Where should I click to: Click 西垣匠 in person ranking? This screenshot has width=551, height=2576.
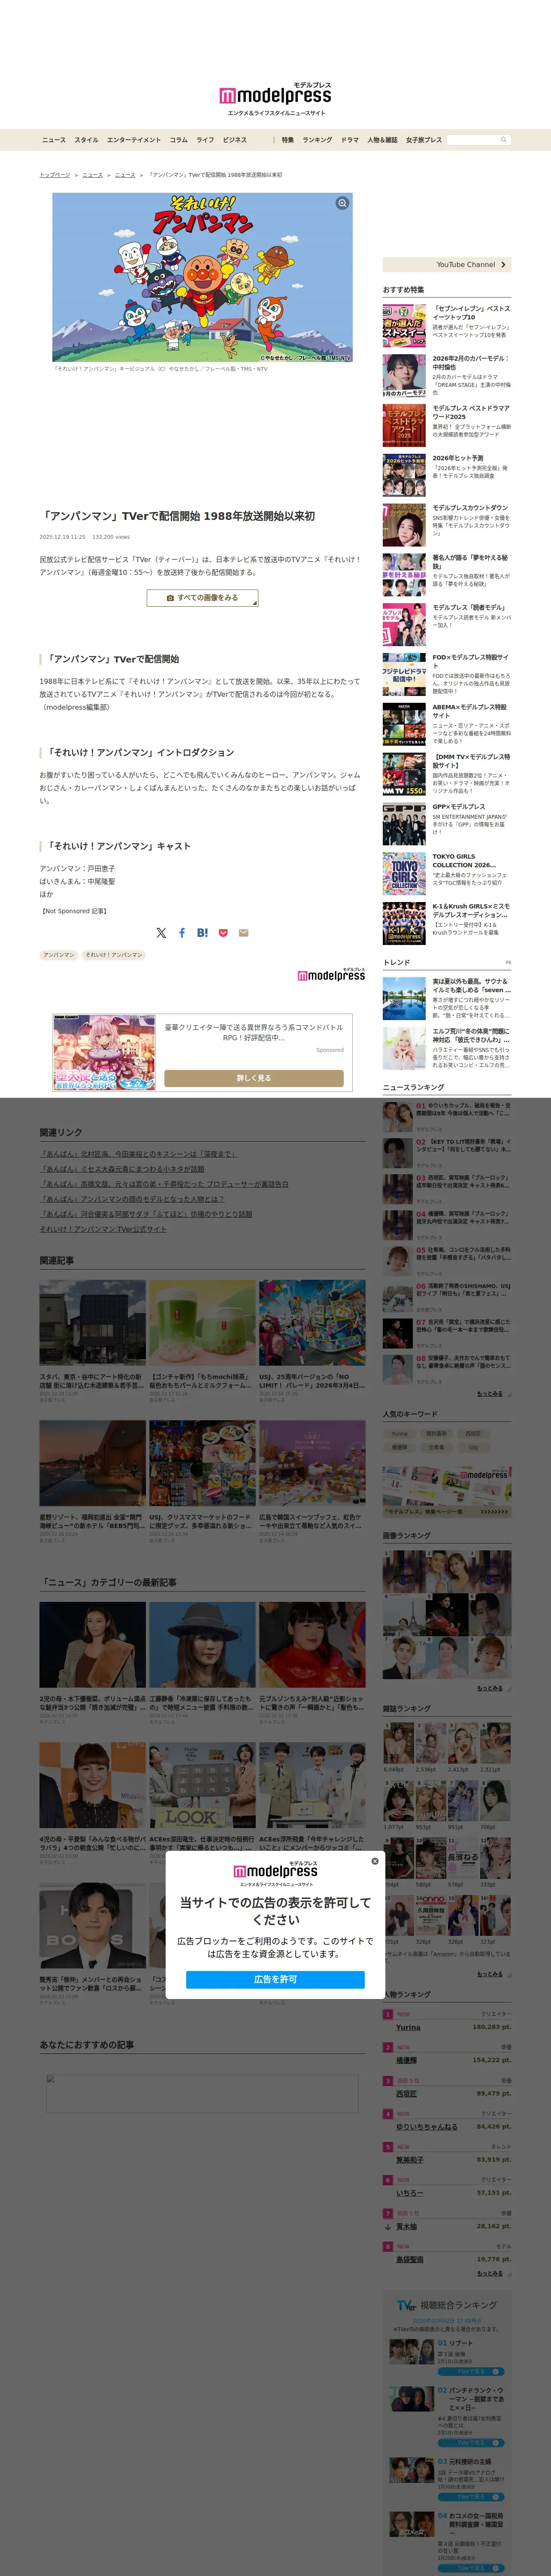(x=406, y=2093)
